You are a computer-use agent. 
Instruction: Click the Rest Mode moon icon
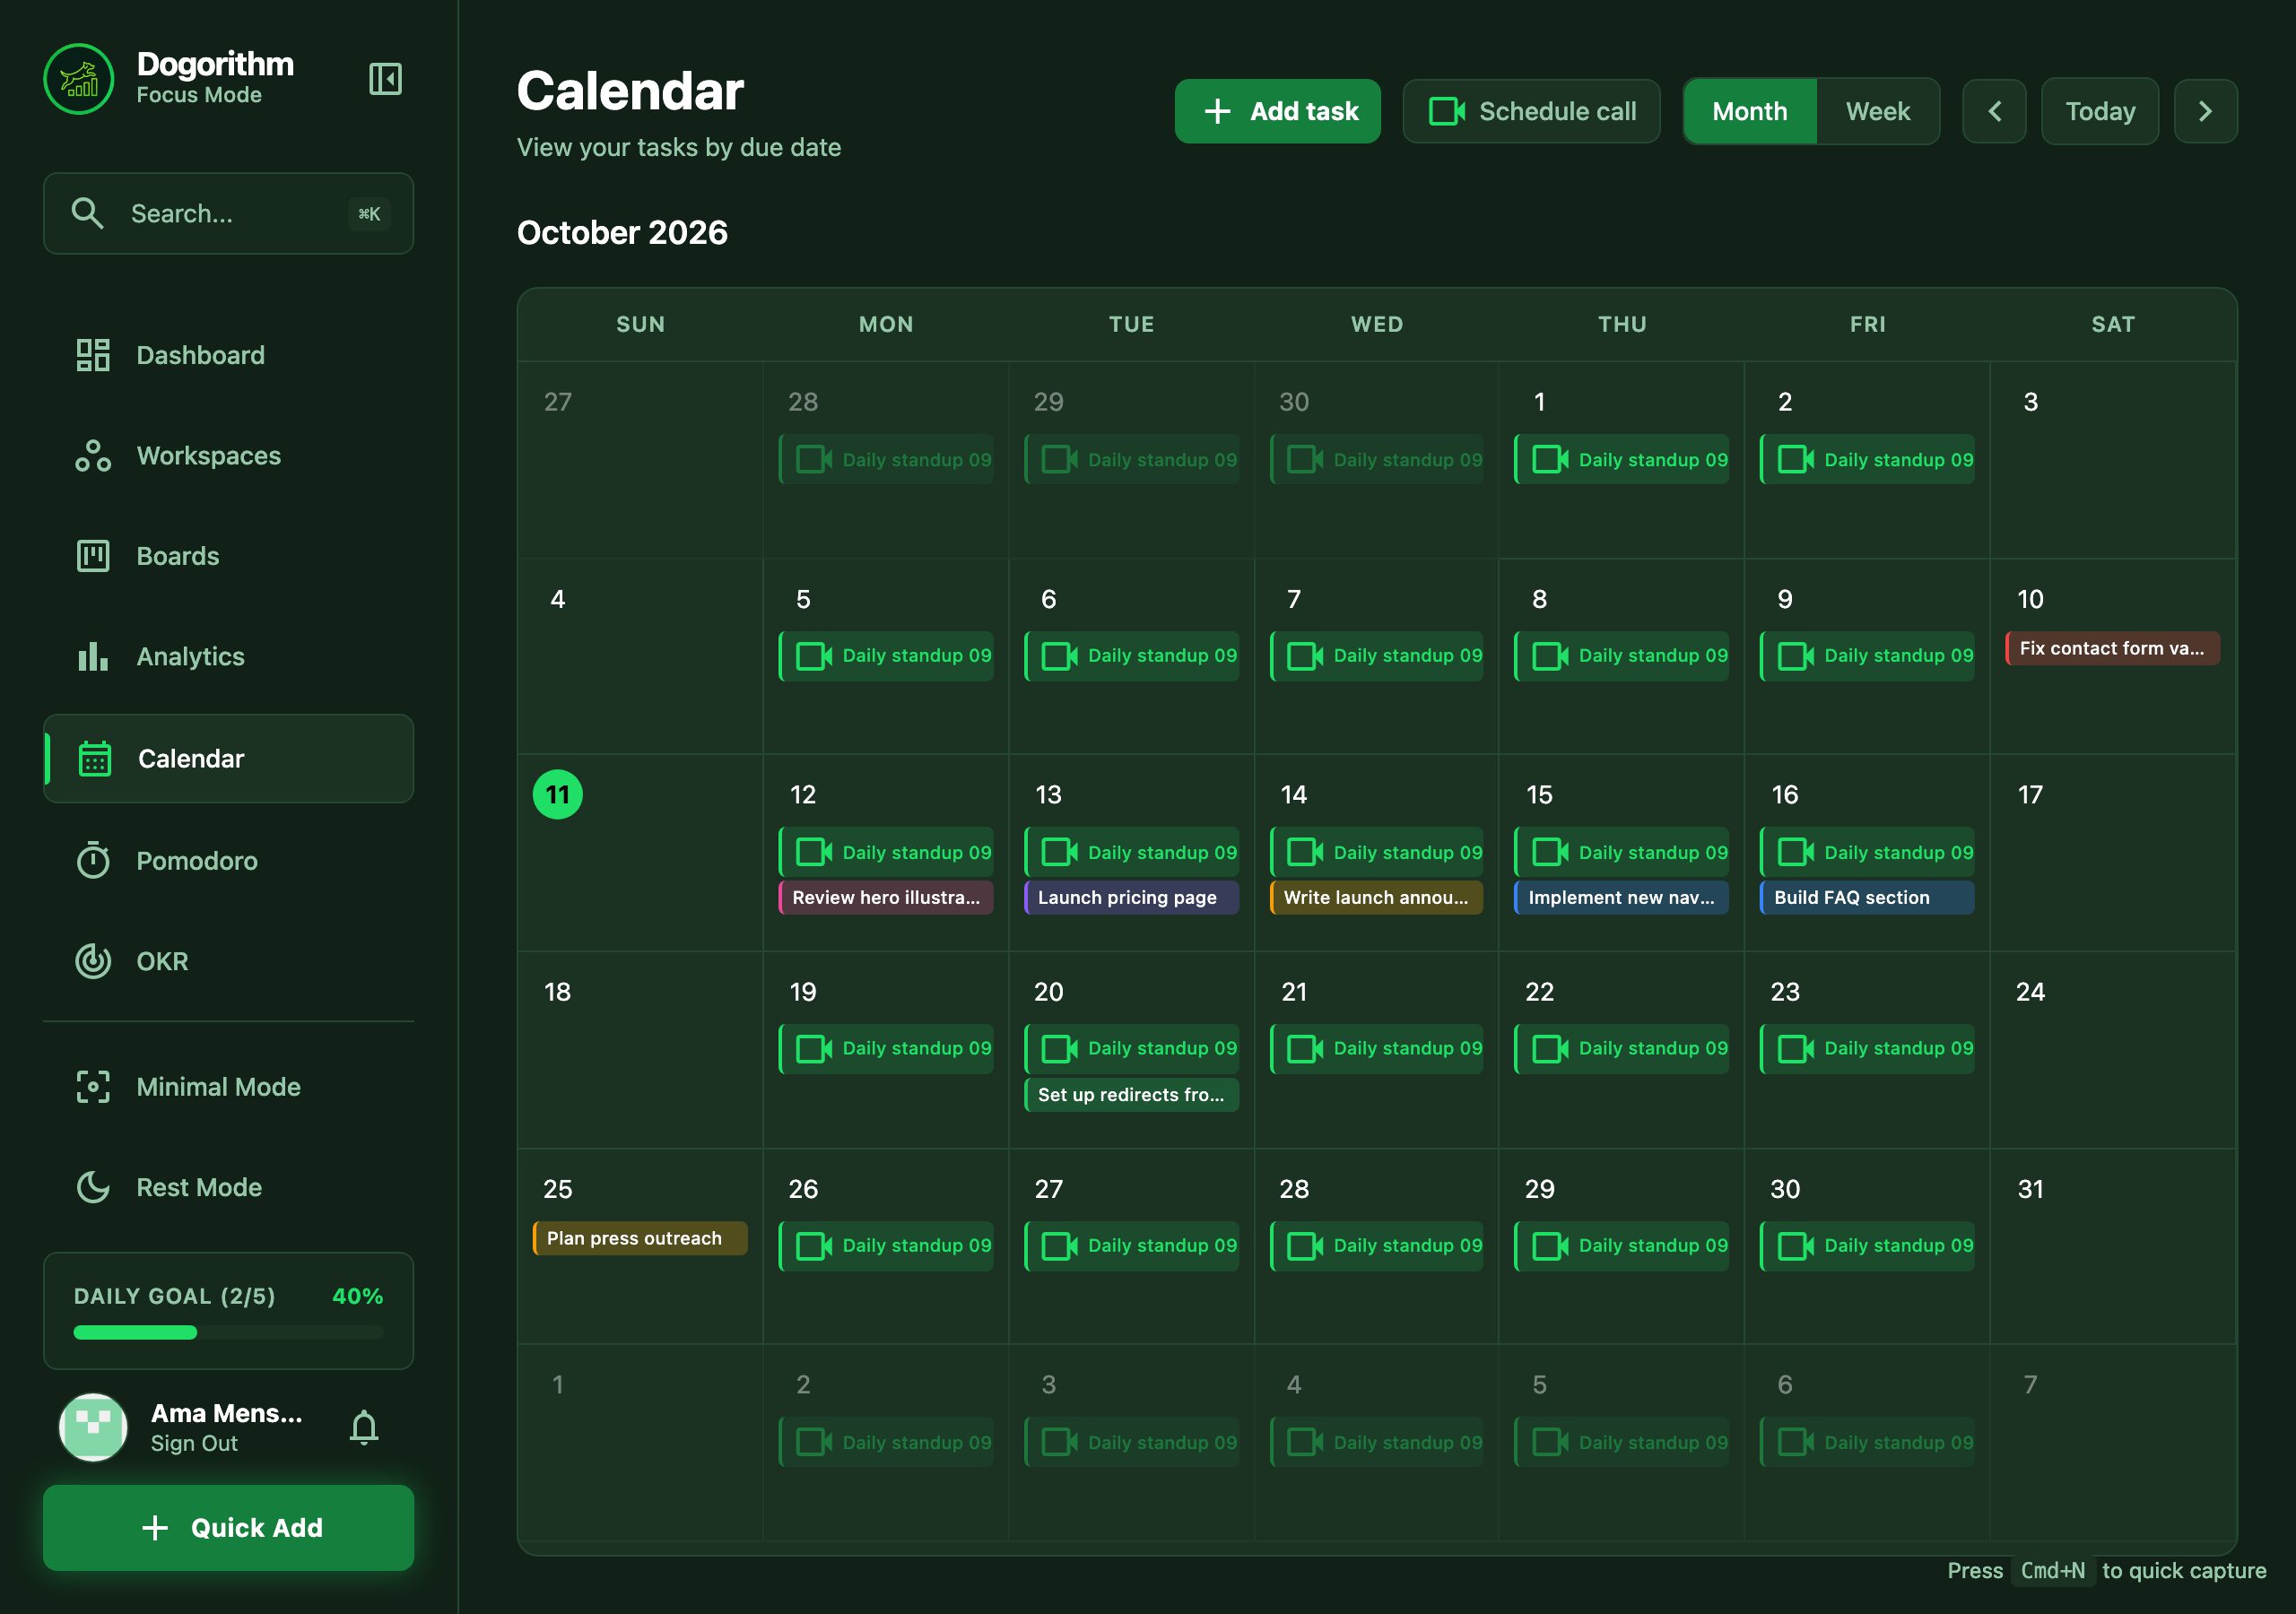tap(93, 1187)
